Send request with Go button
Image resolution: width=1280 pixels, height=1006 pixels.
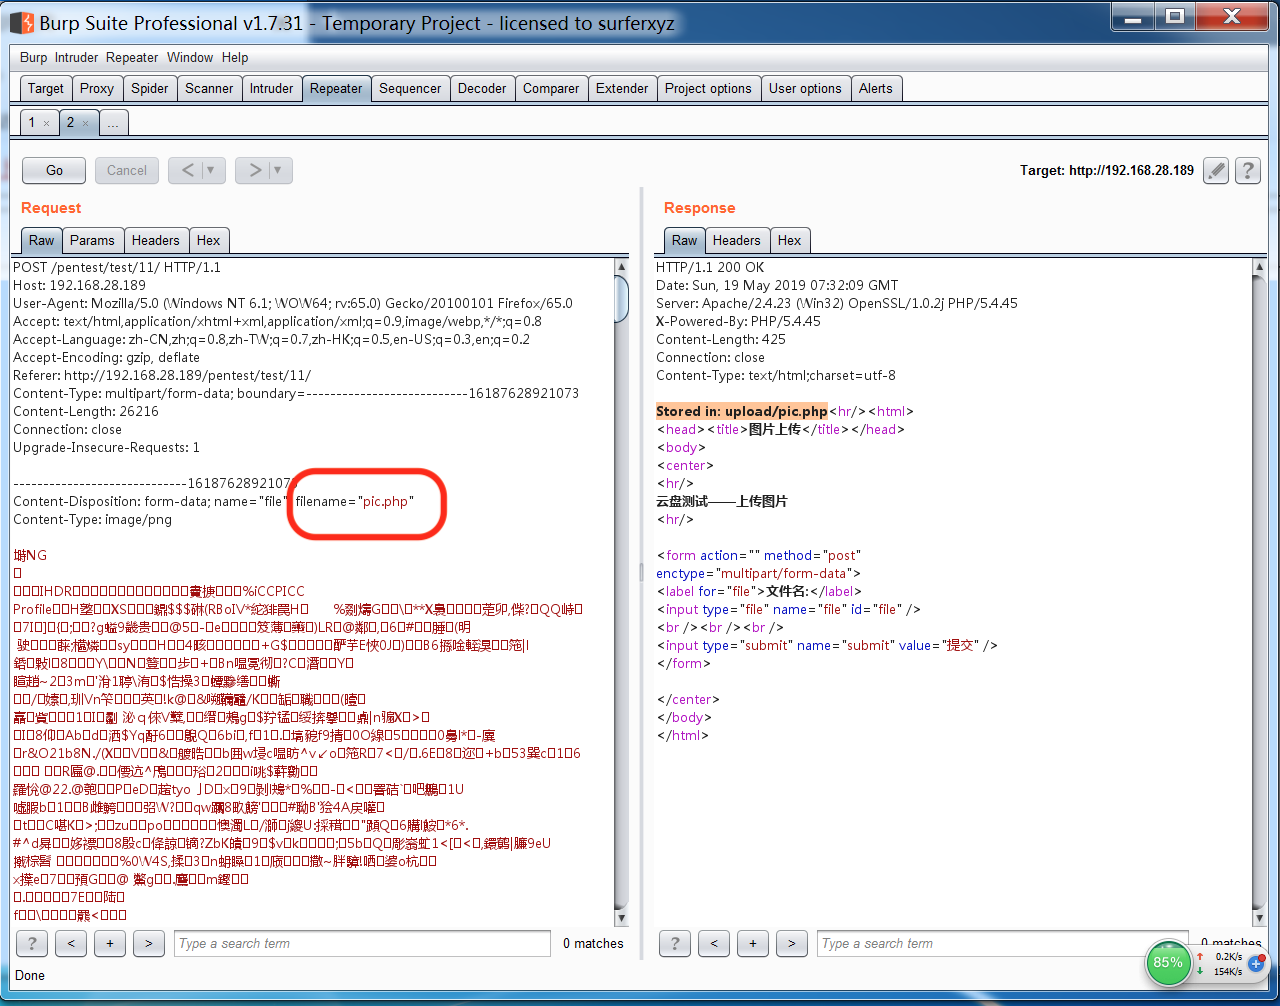click(54, 170)
